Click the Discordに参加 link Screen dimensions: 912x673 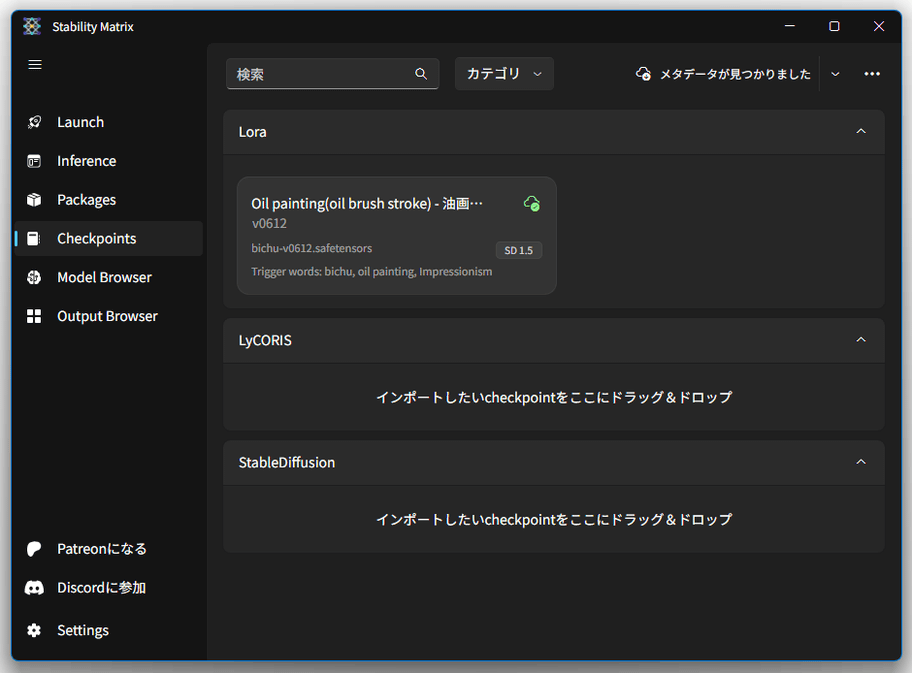(109, 588)
